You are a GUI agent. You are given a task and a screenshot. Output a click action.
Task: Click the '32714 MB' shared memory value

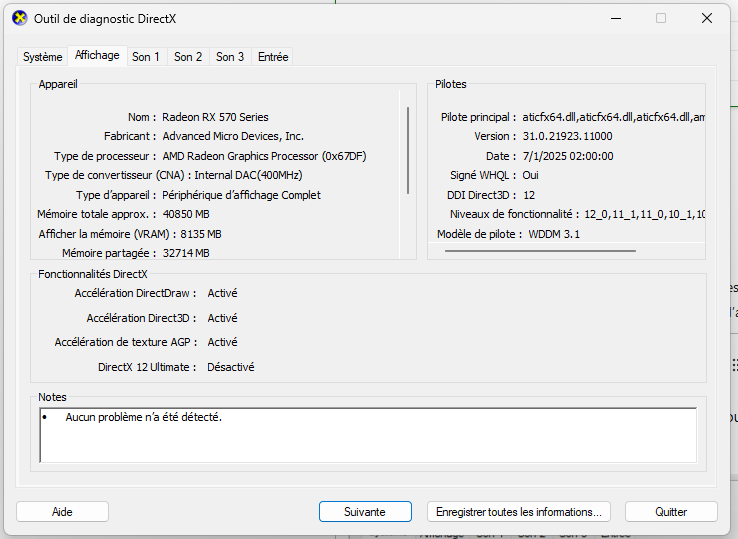[186, 253]
